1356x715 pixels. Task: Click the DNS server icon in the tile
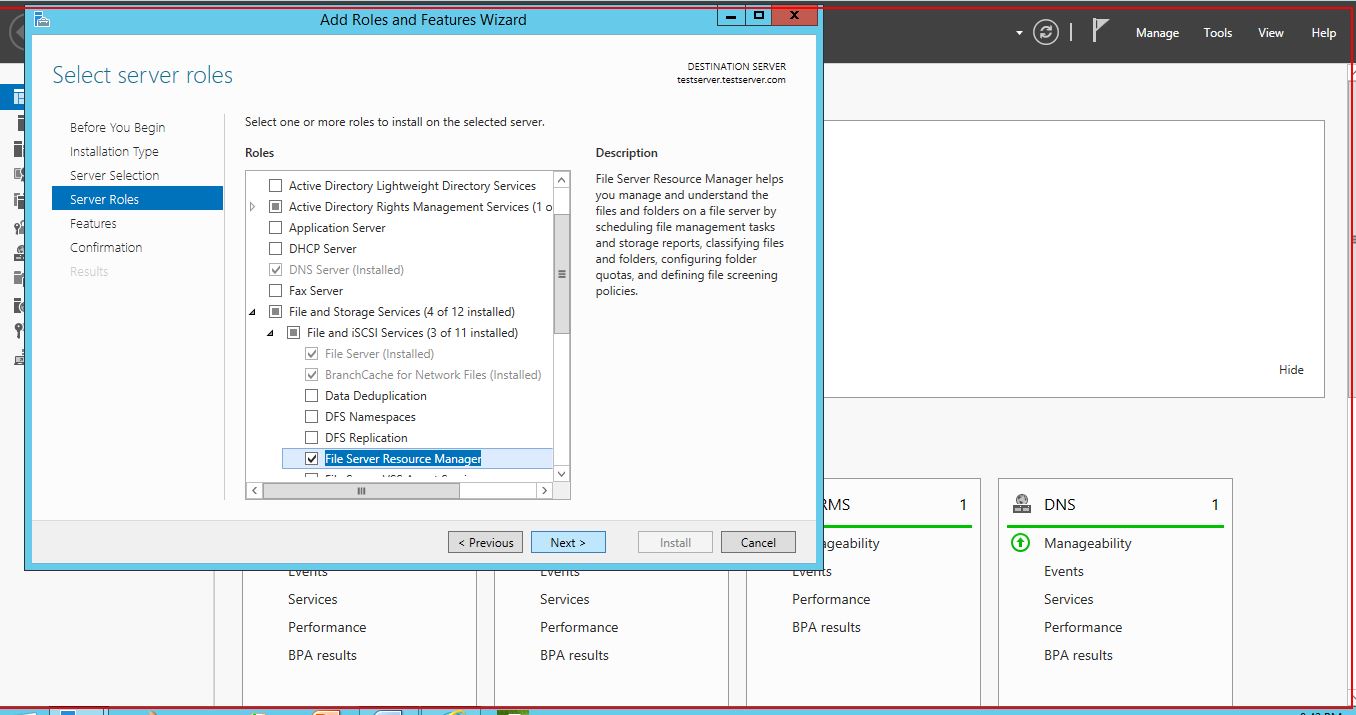coord(1021,504)
